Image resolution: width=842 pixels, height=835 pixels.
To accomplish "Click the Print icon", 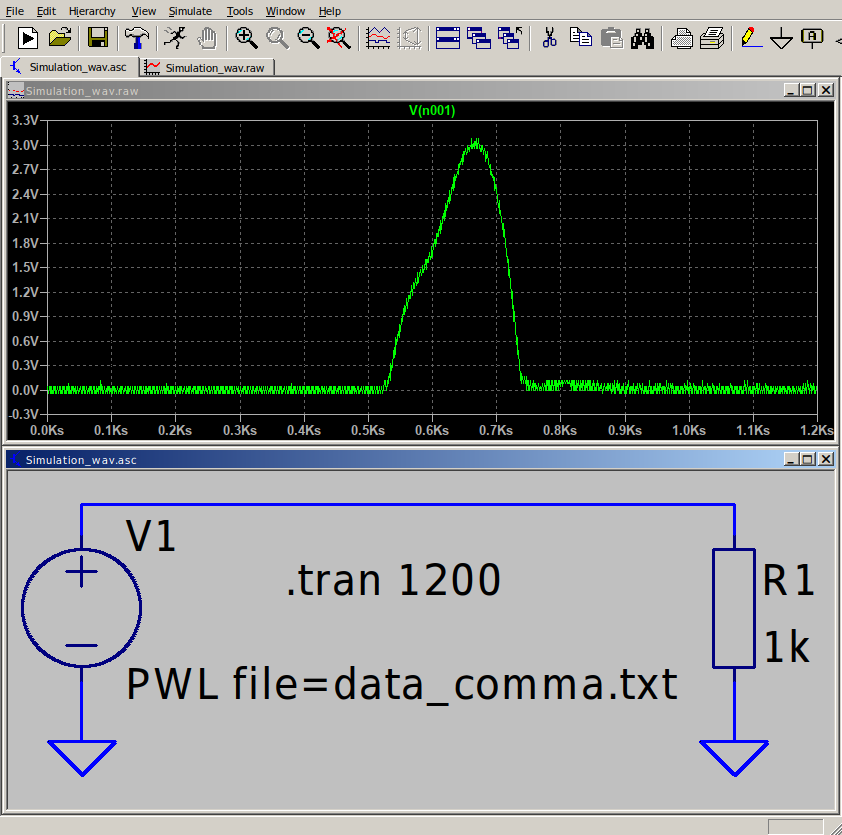I will coord(712,38).
